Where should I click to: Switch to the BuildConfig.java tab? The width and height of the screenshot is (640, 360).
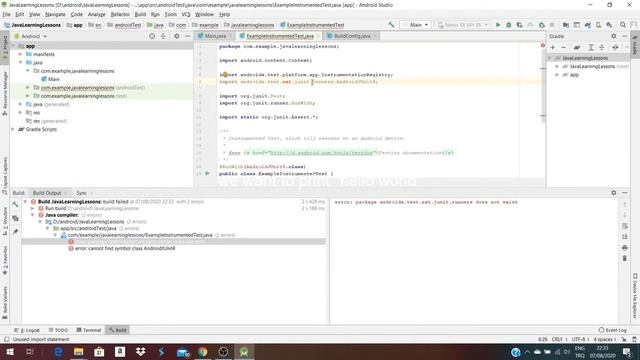click(x=352, y=36)
